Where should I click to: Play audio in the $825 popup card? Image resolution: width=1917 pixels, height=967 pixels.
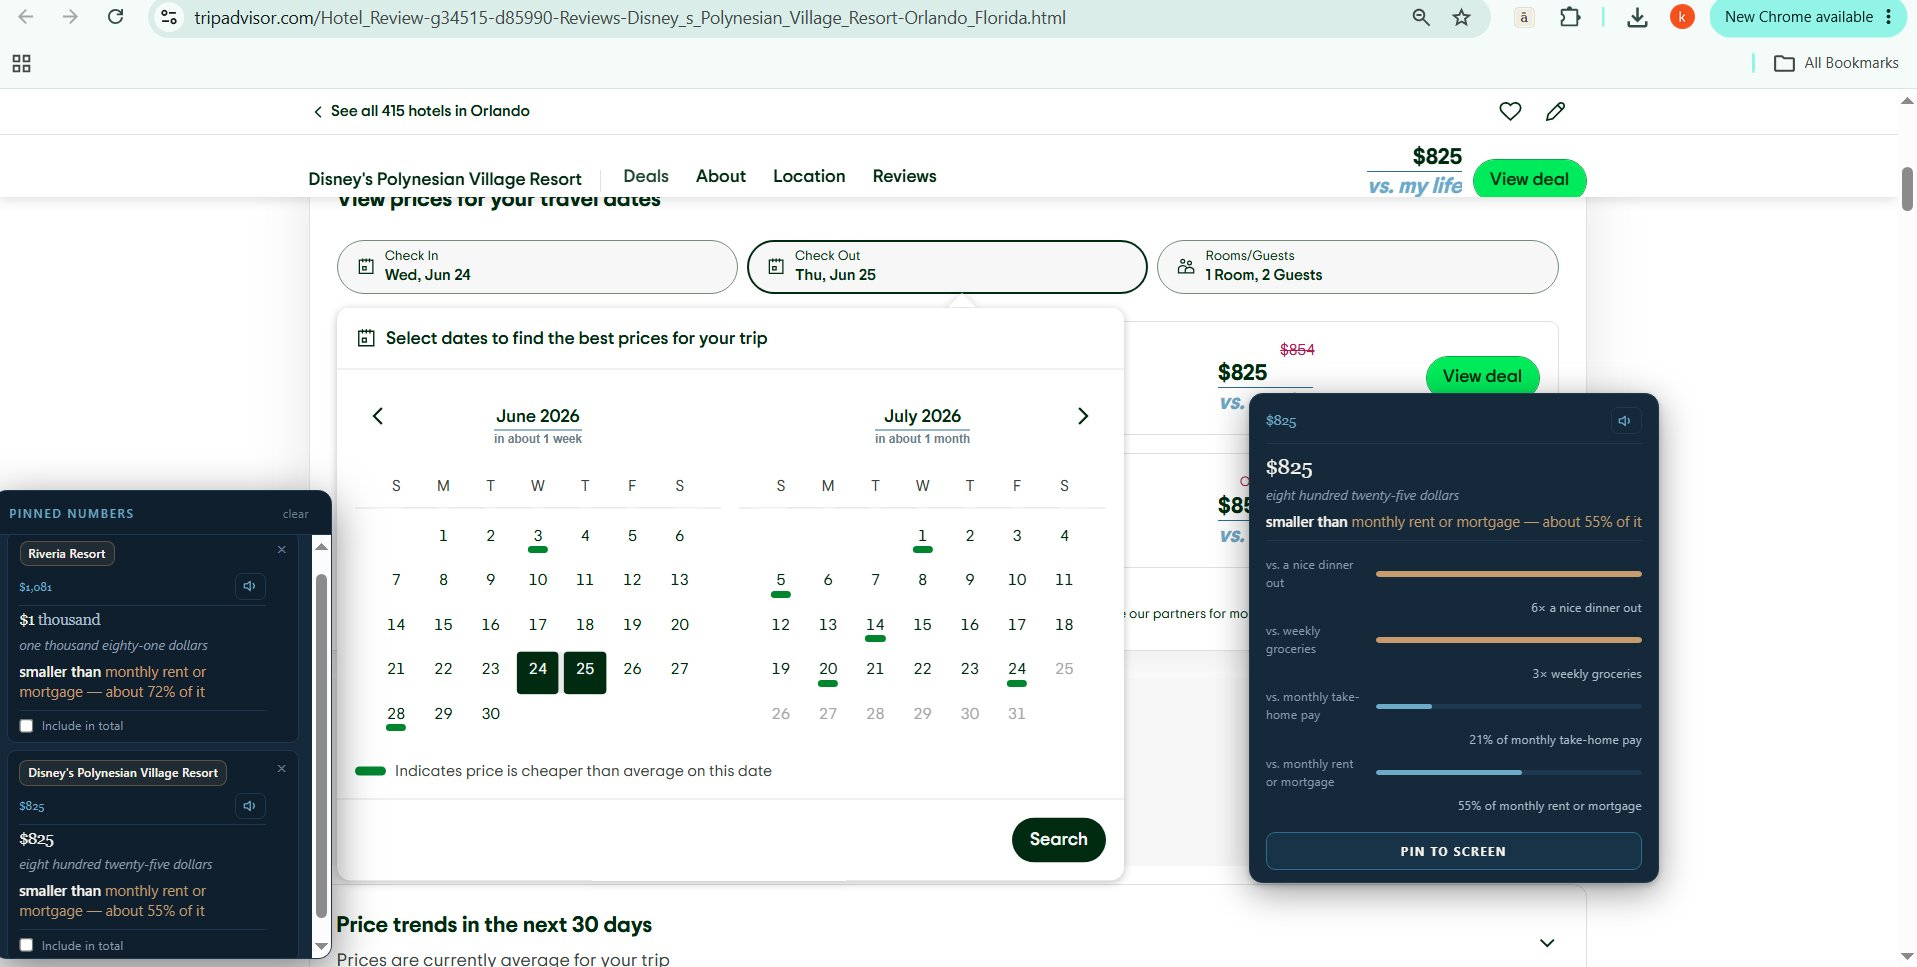[x=1625, y=421]
